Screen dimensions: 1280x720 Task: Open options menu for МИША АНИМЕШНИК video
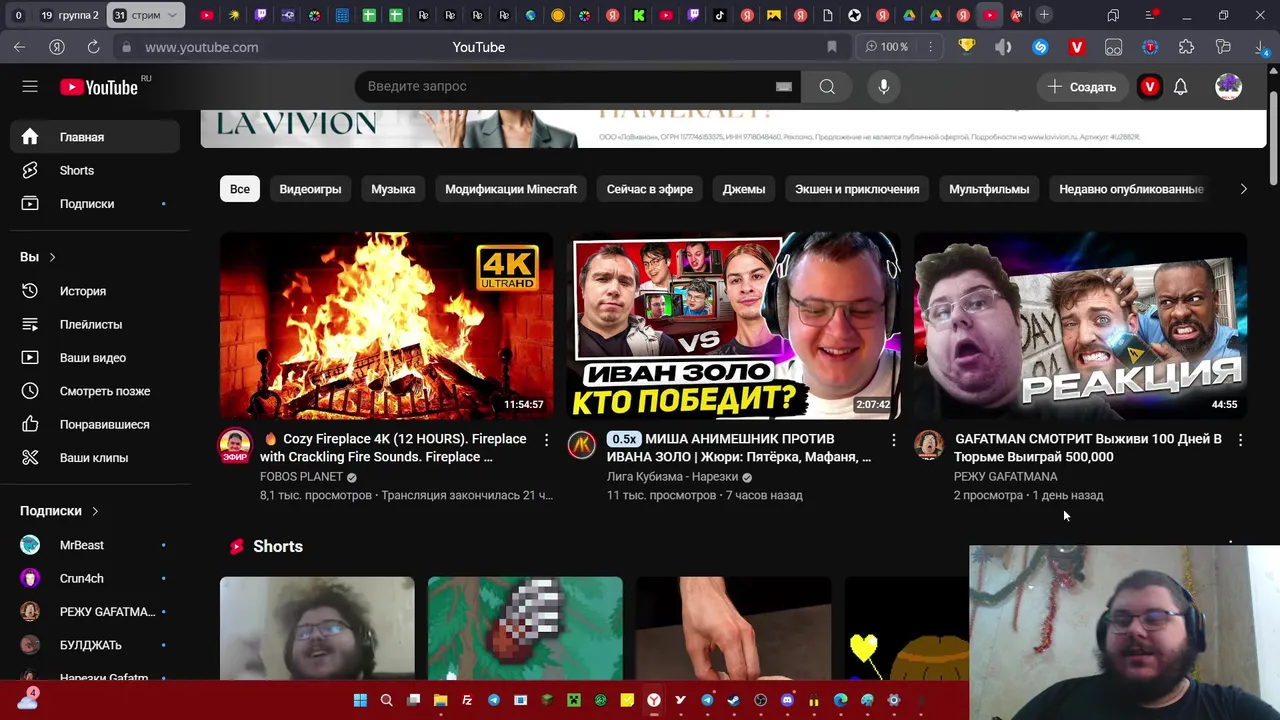click(893, 440)
